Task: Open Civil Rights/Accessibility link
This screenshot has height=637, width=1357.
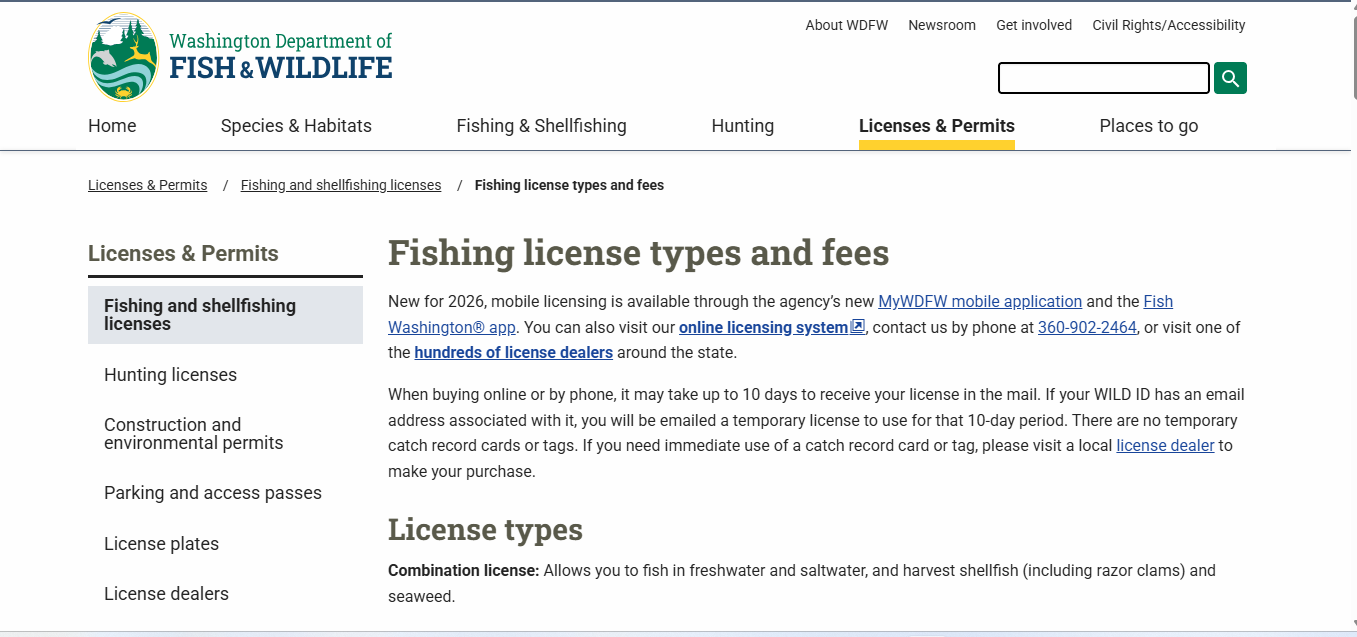Action: click(1169, 25)
